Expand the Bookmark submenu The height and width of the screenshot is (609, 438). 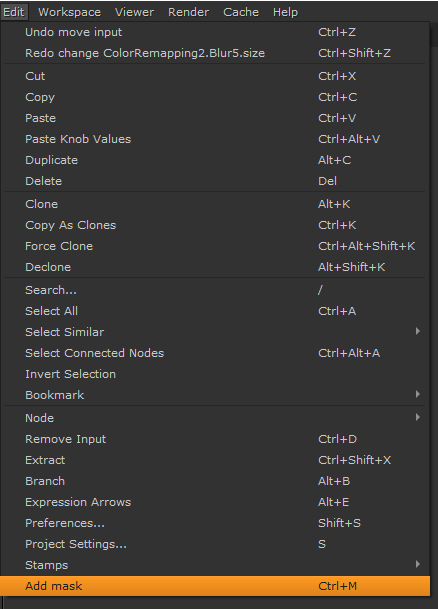coord(215,395)
